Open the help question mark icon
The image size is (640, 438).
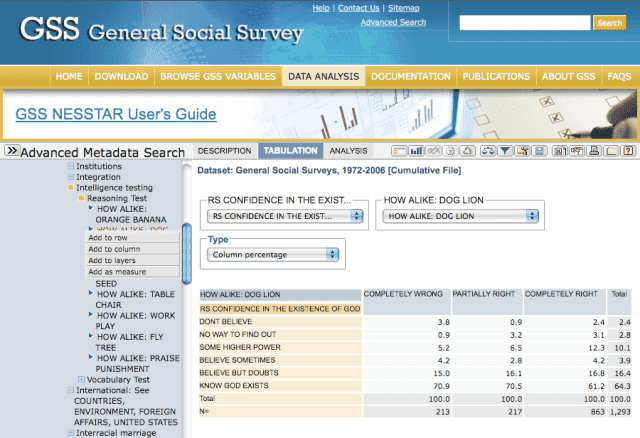(x=628, y=151)
